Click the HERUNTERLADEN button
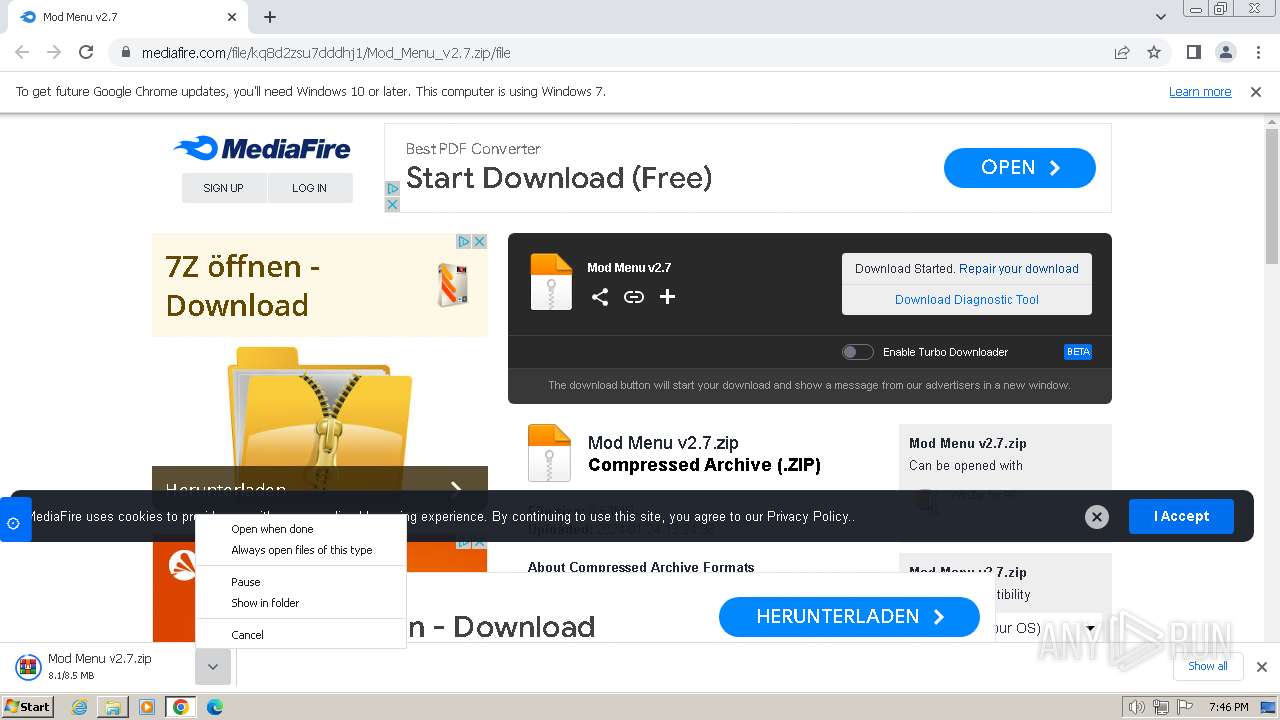Image resolution: width=1280 pixels, height=720 pixels. coord(849,617)
